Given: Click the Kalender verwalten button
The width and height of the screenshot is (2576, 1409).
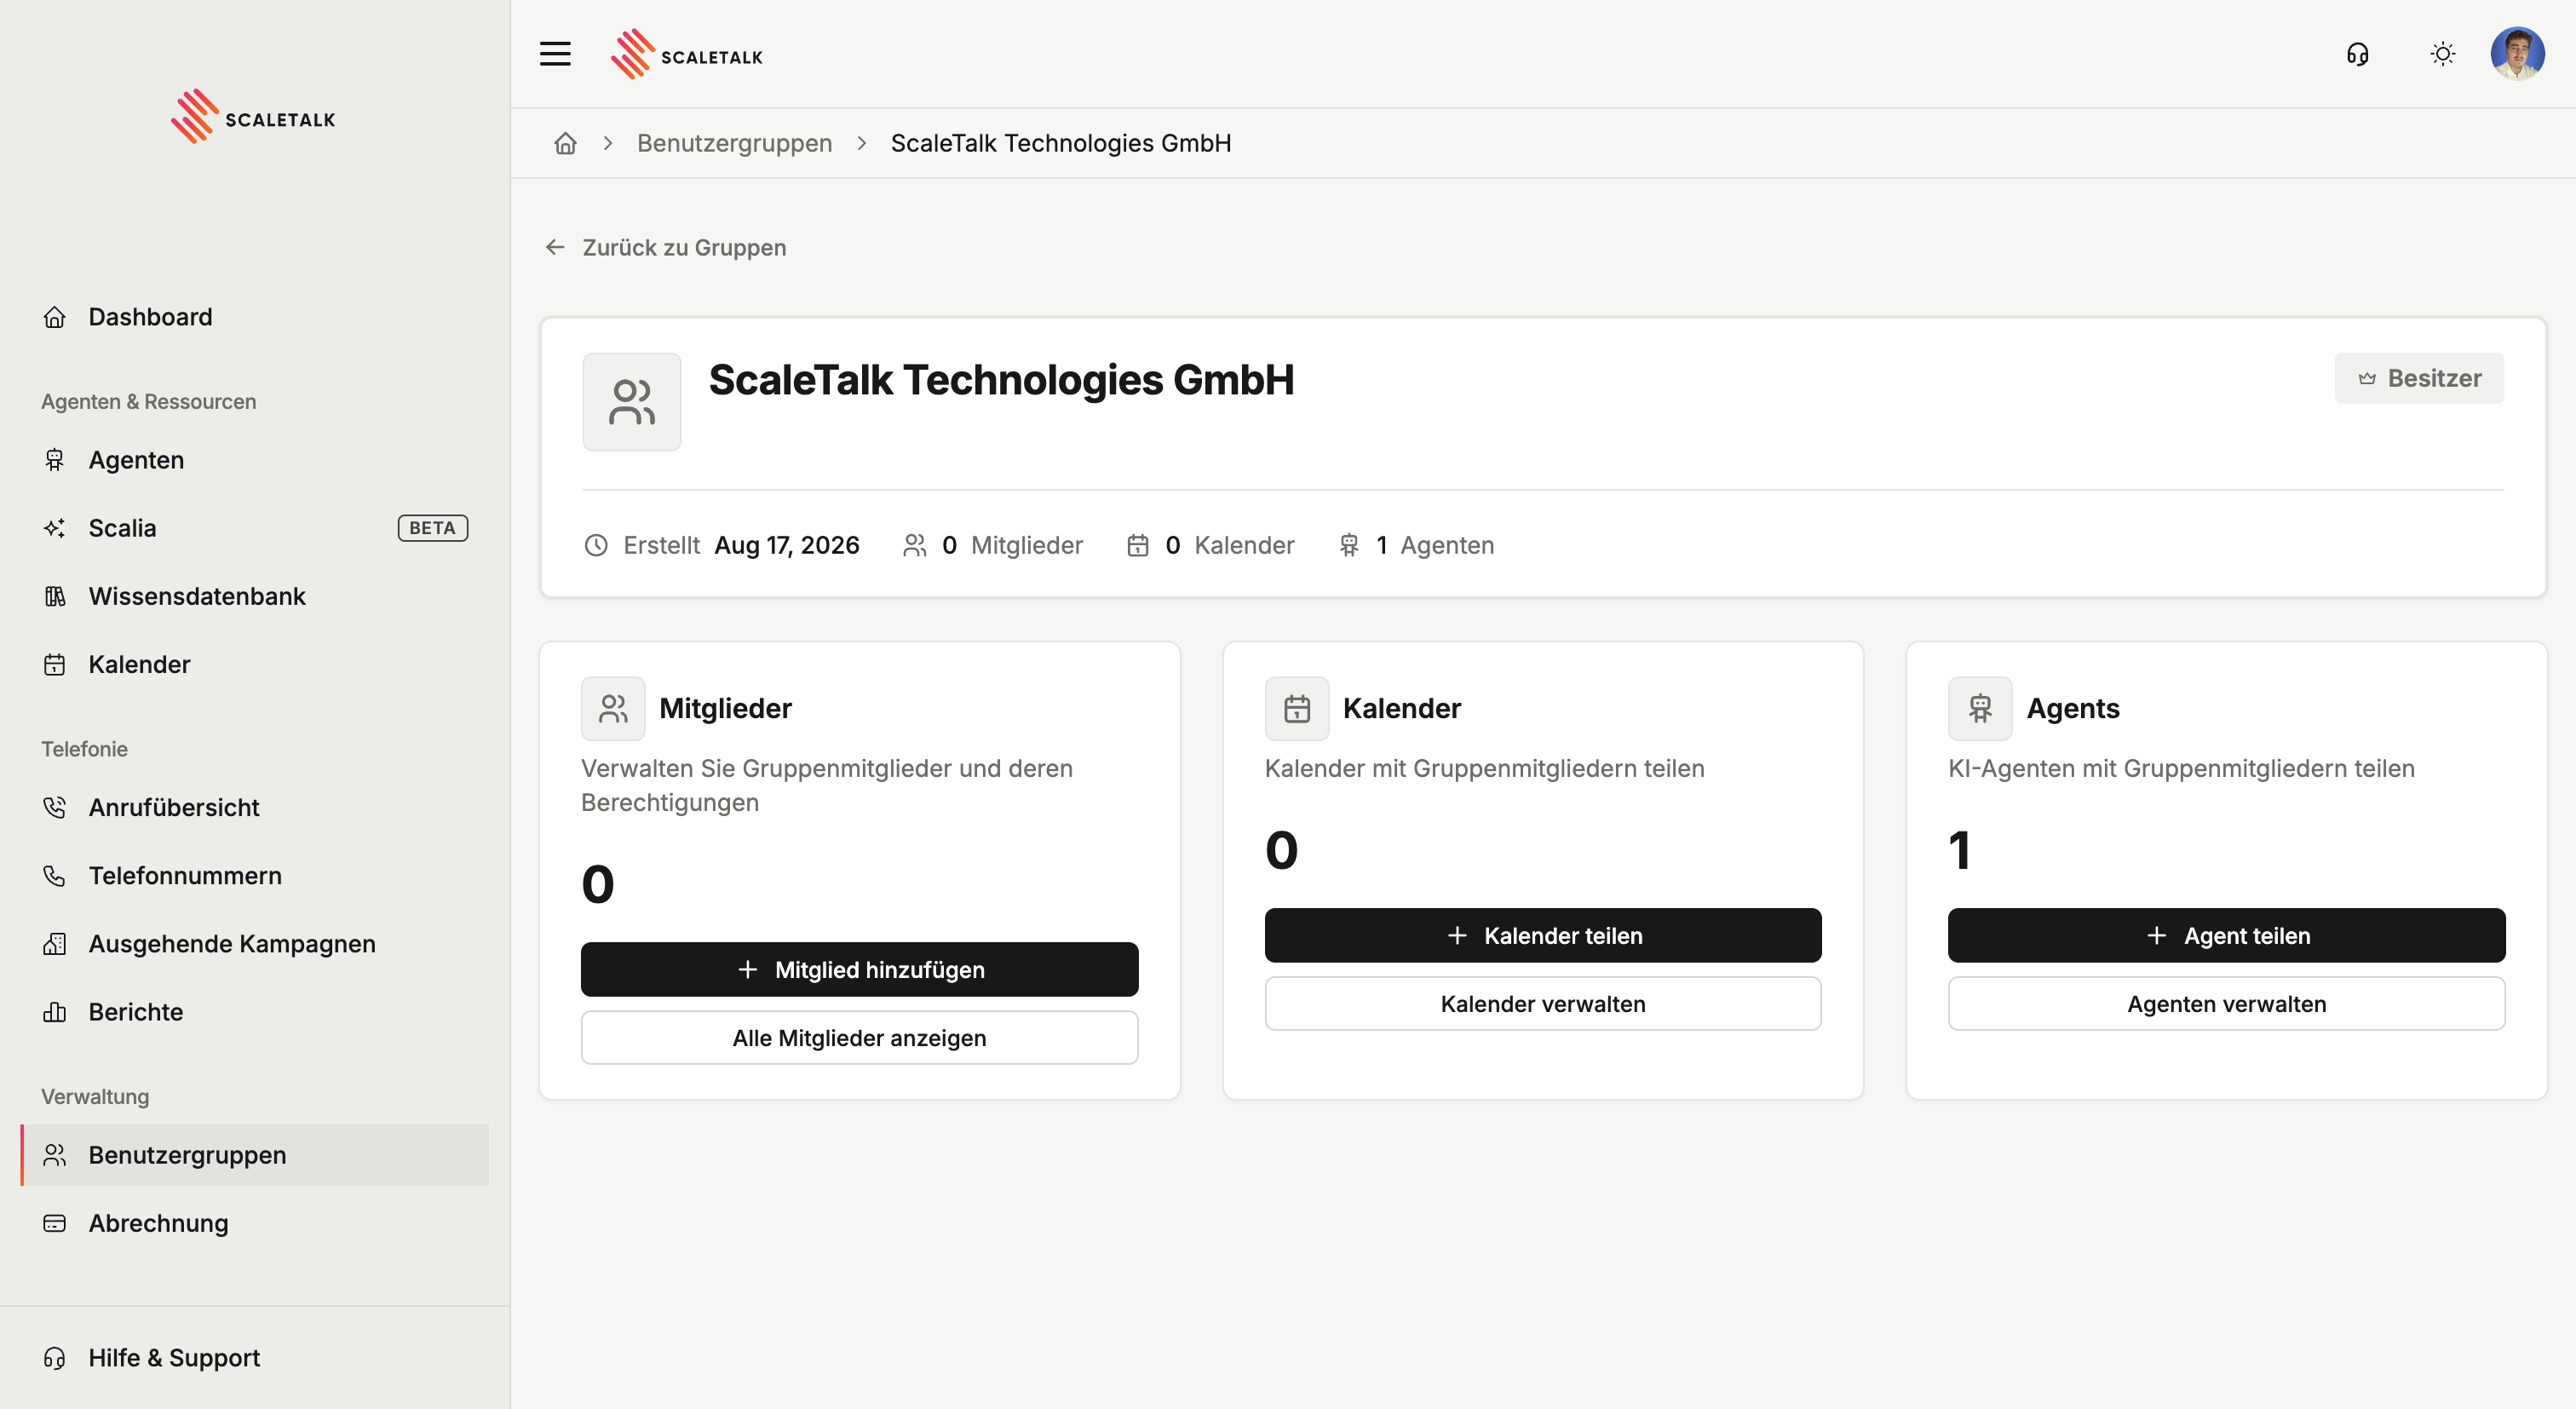Looking at the screenshot, I should pos(1543,1004).
